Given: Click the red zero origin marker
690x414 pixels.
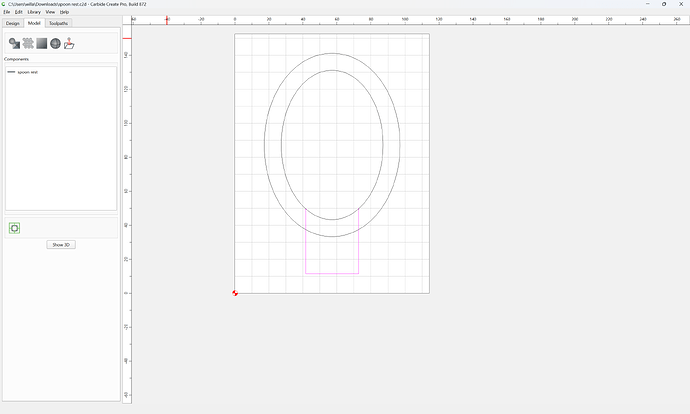Looking at the screenshot, I should pyautogui.click(x=235, y=293).
